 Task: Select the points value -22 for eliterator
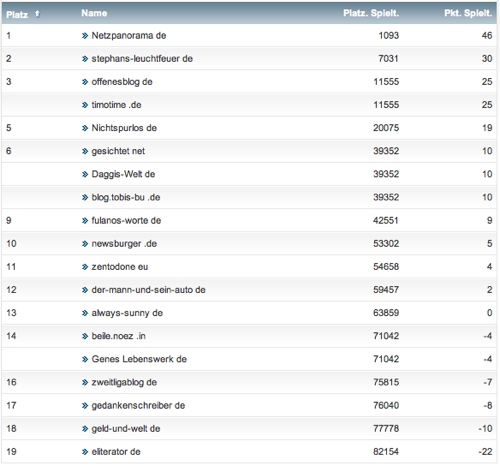tap(485, 452)
